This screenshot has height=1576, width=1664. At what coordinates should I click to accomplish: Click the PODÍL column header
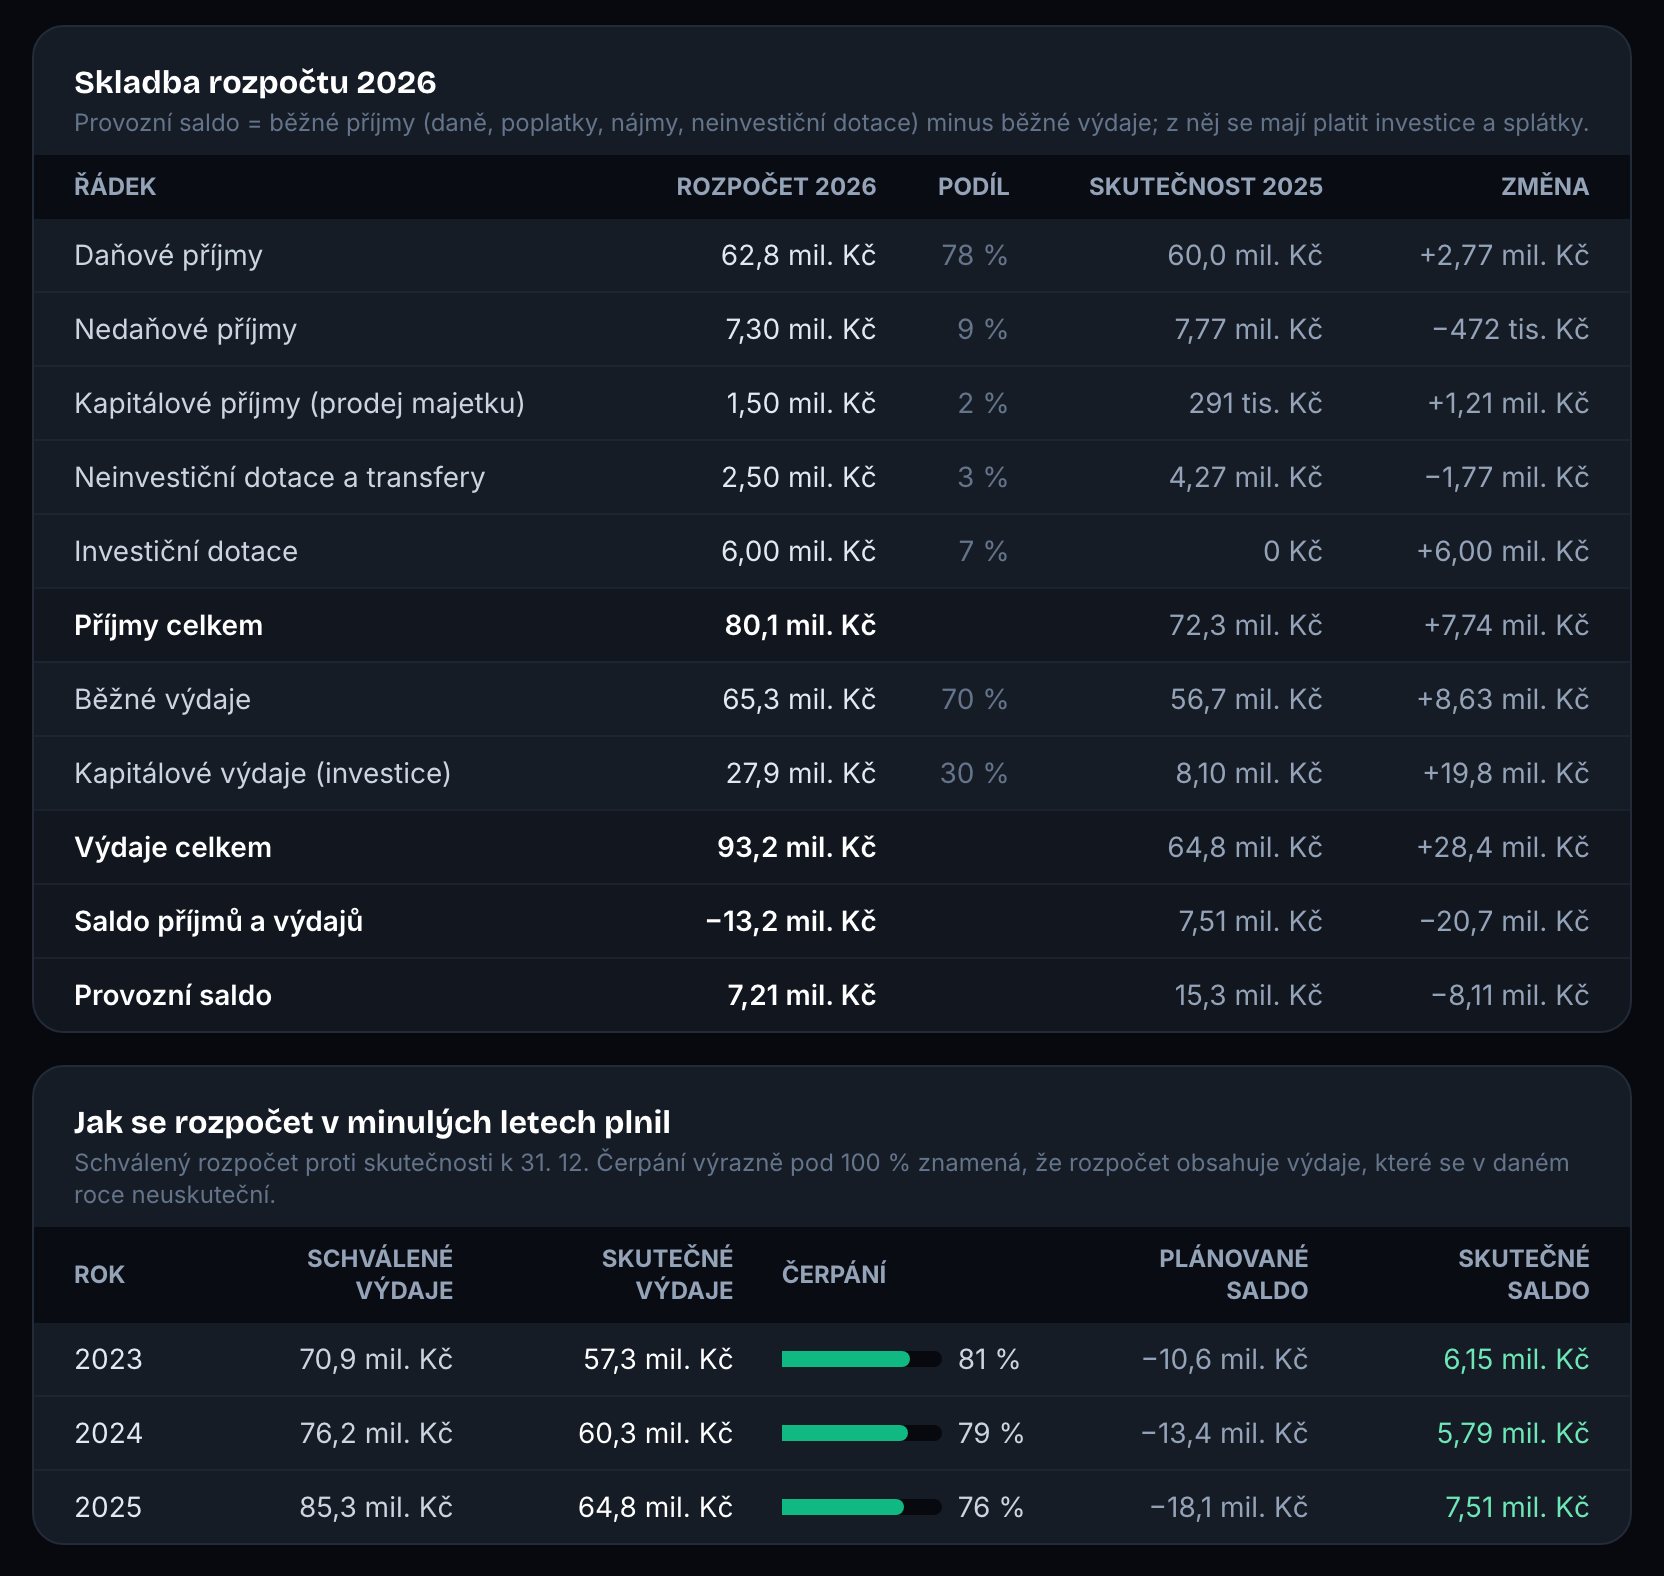[x=973, y=187]
